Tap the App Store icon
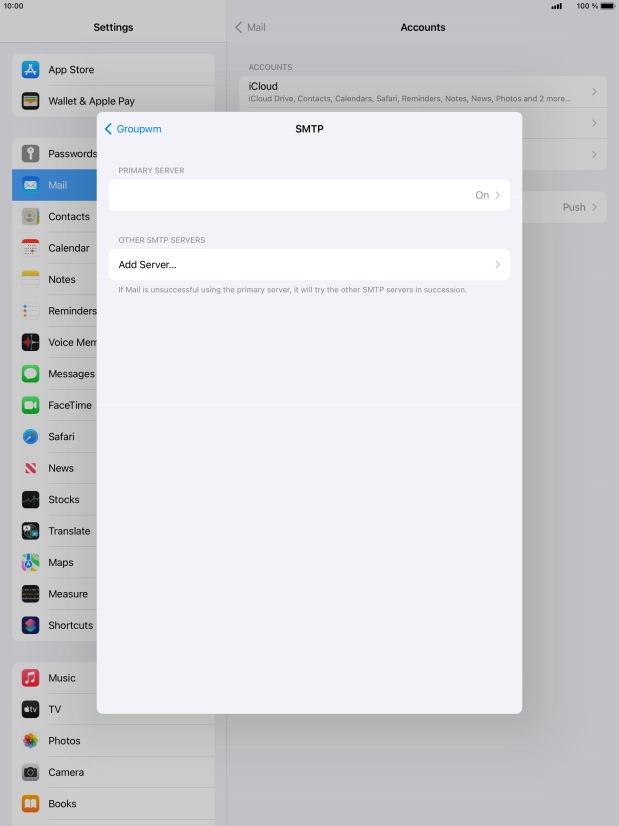The width and height of the screenshot is (619, 826). (30, 70)
